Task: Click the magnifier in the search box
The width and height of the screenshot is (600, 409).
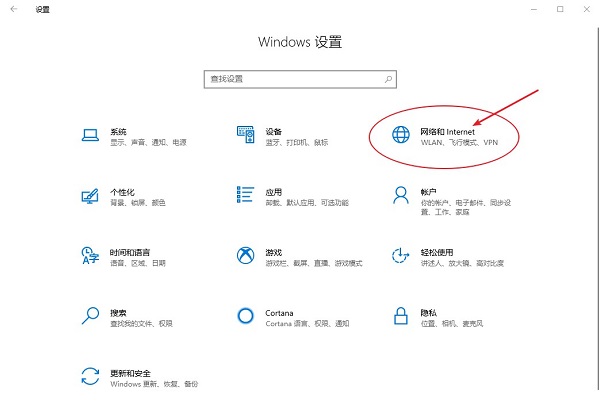Action: click(x=388, y=79)
